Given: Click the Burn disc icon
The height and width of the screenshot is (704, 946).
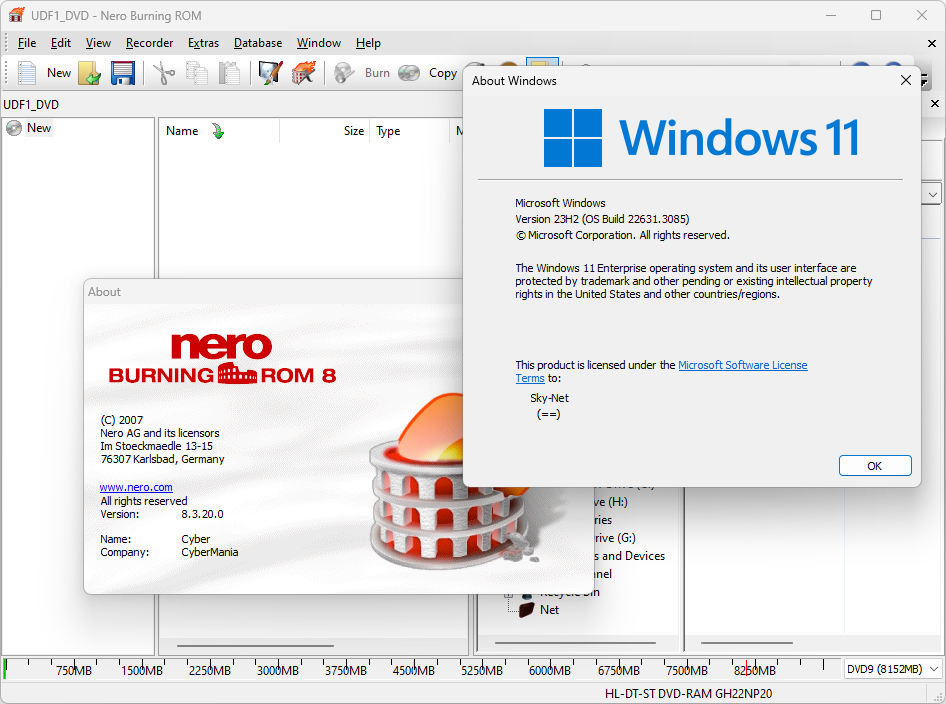Looking at the screenshot, I should tap(344, 73).
